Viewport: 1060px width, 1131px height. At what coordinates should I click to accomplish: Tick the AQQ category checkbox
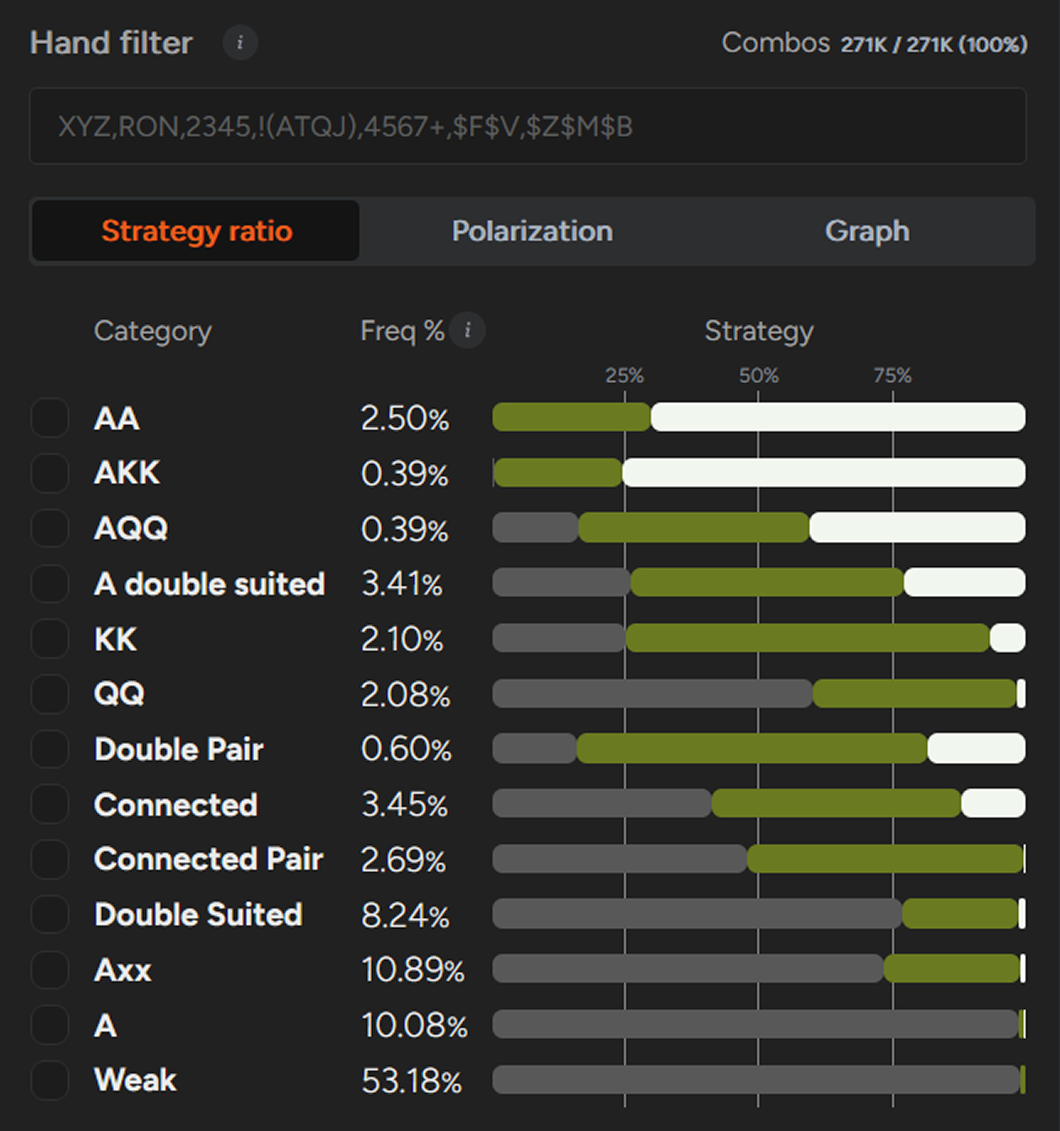[x=50, y=528]
